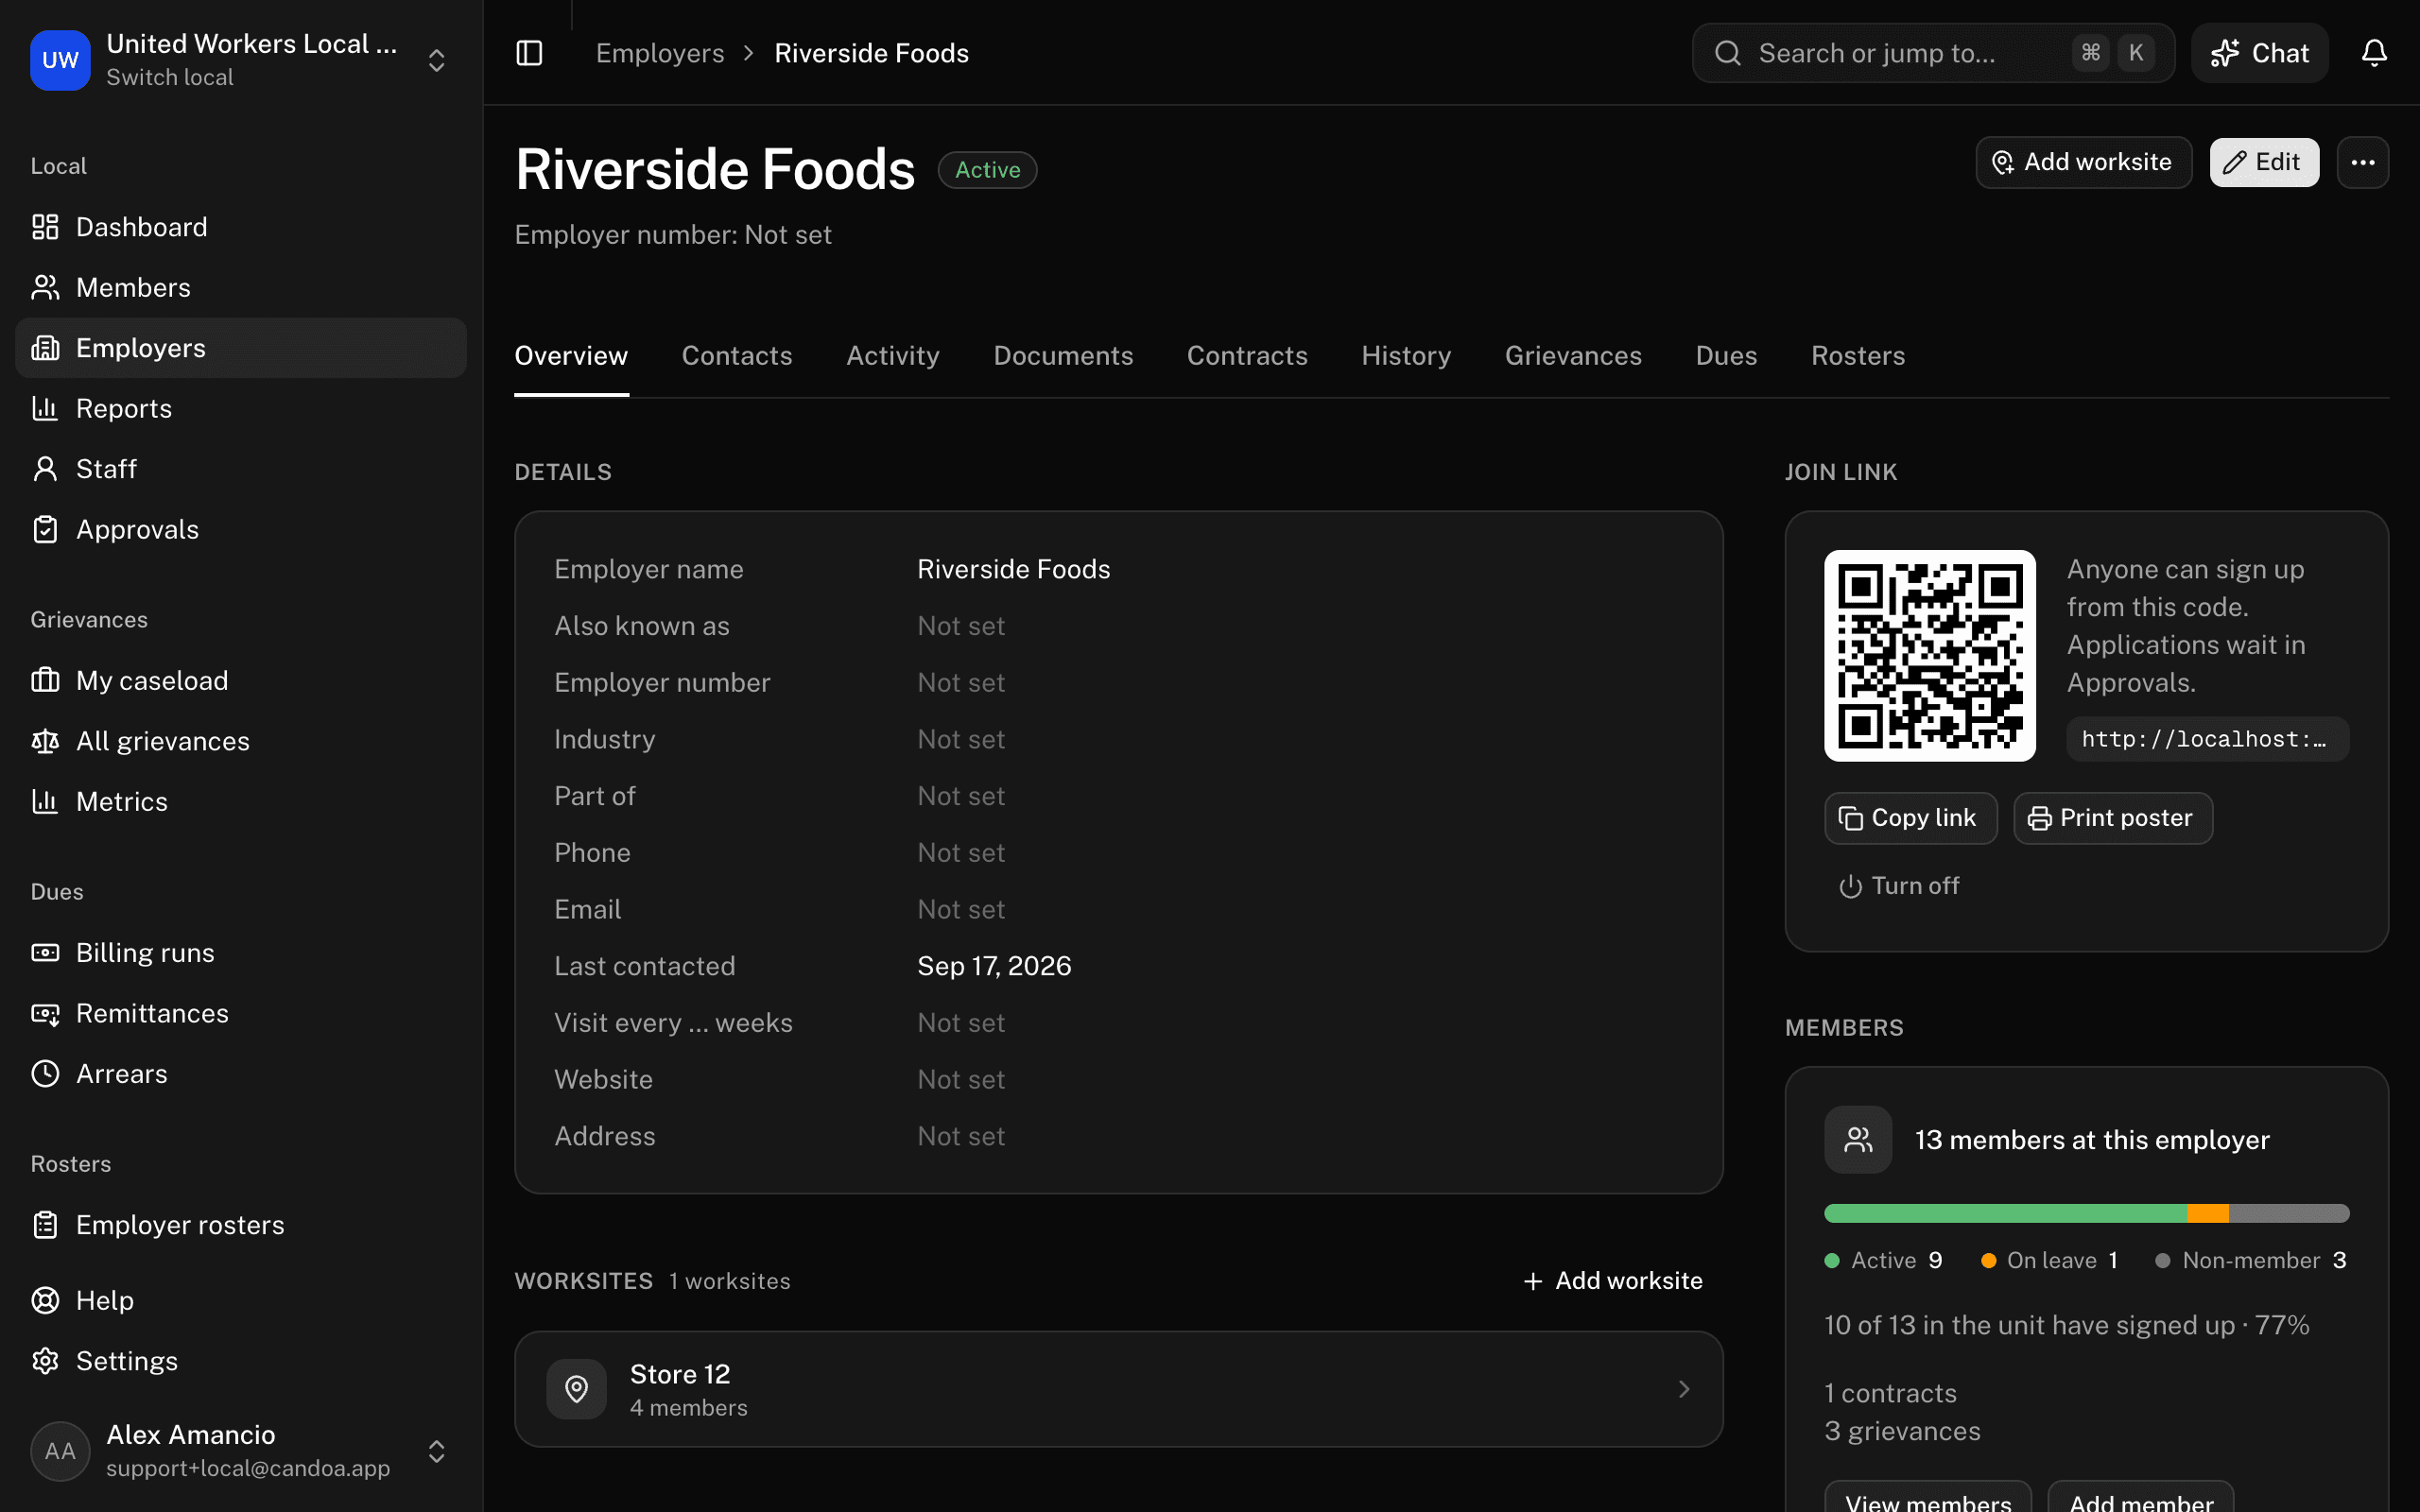Open notifications bell

tap(2374, 53)
